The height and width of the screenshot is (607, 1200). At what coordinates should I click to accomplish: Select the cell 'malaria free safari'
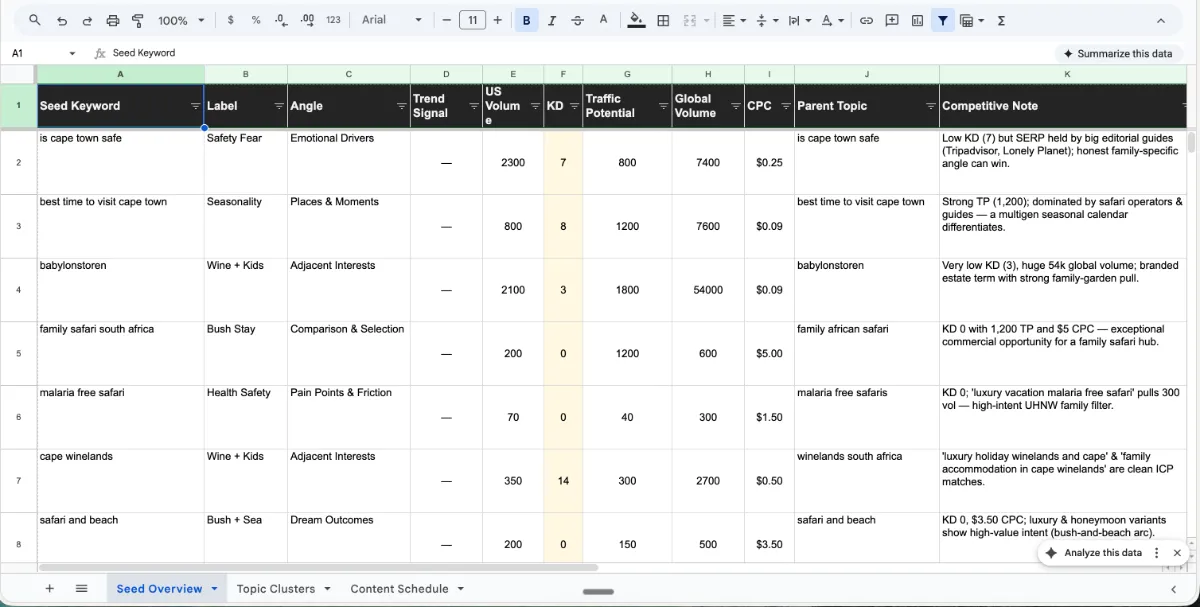120,417
